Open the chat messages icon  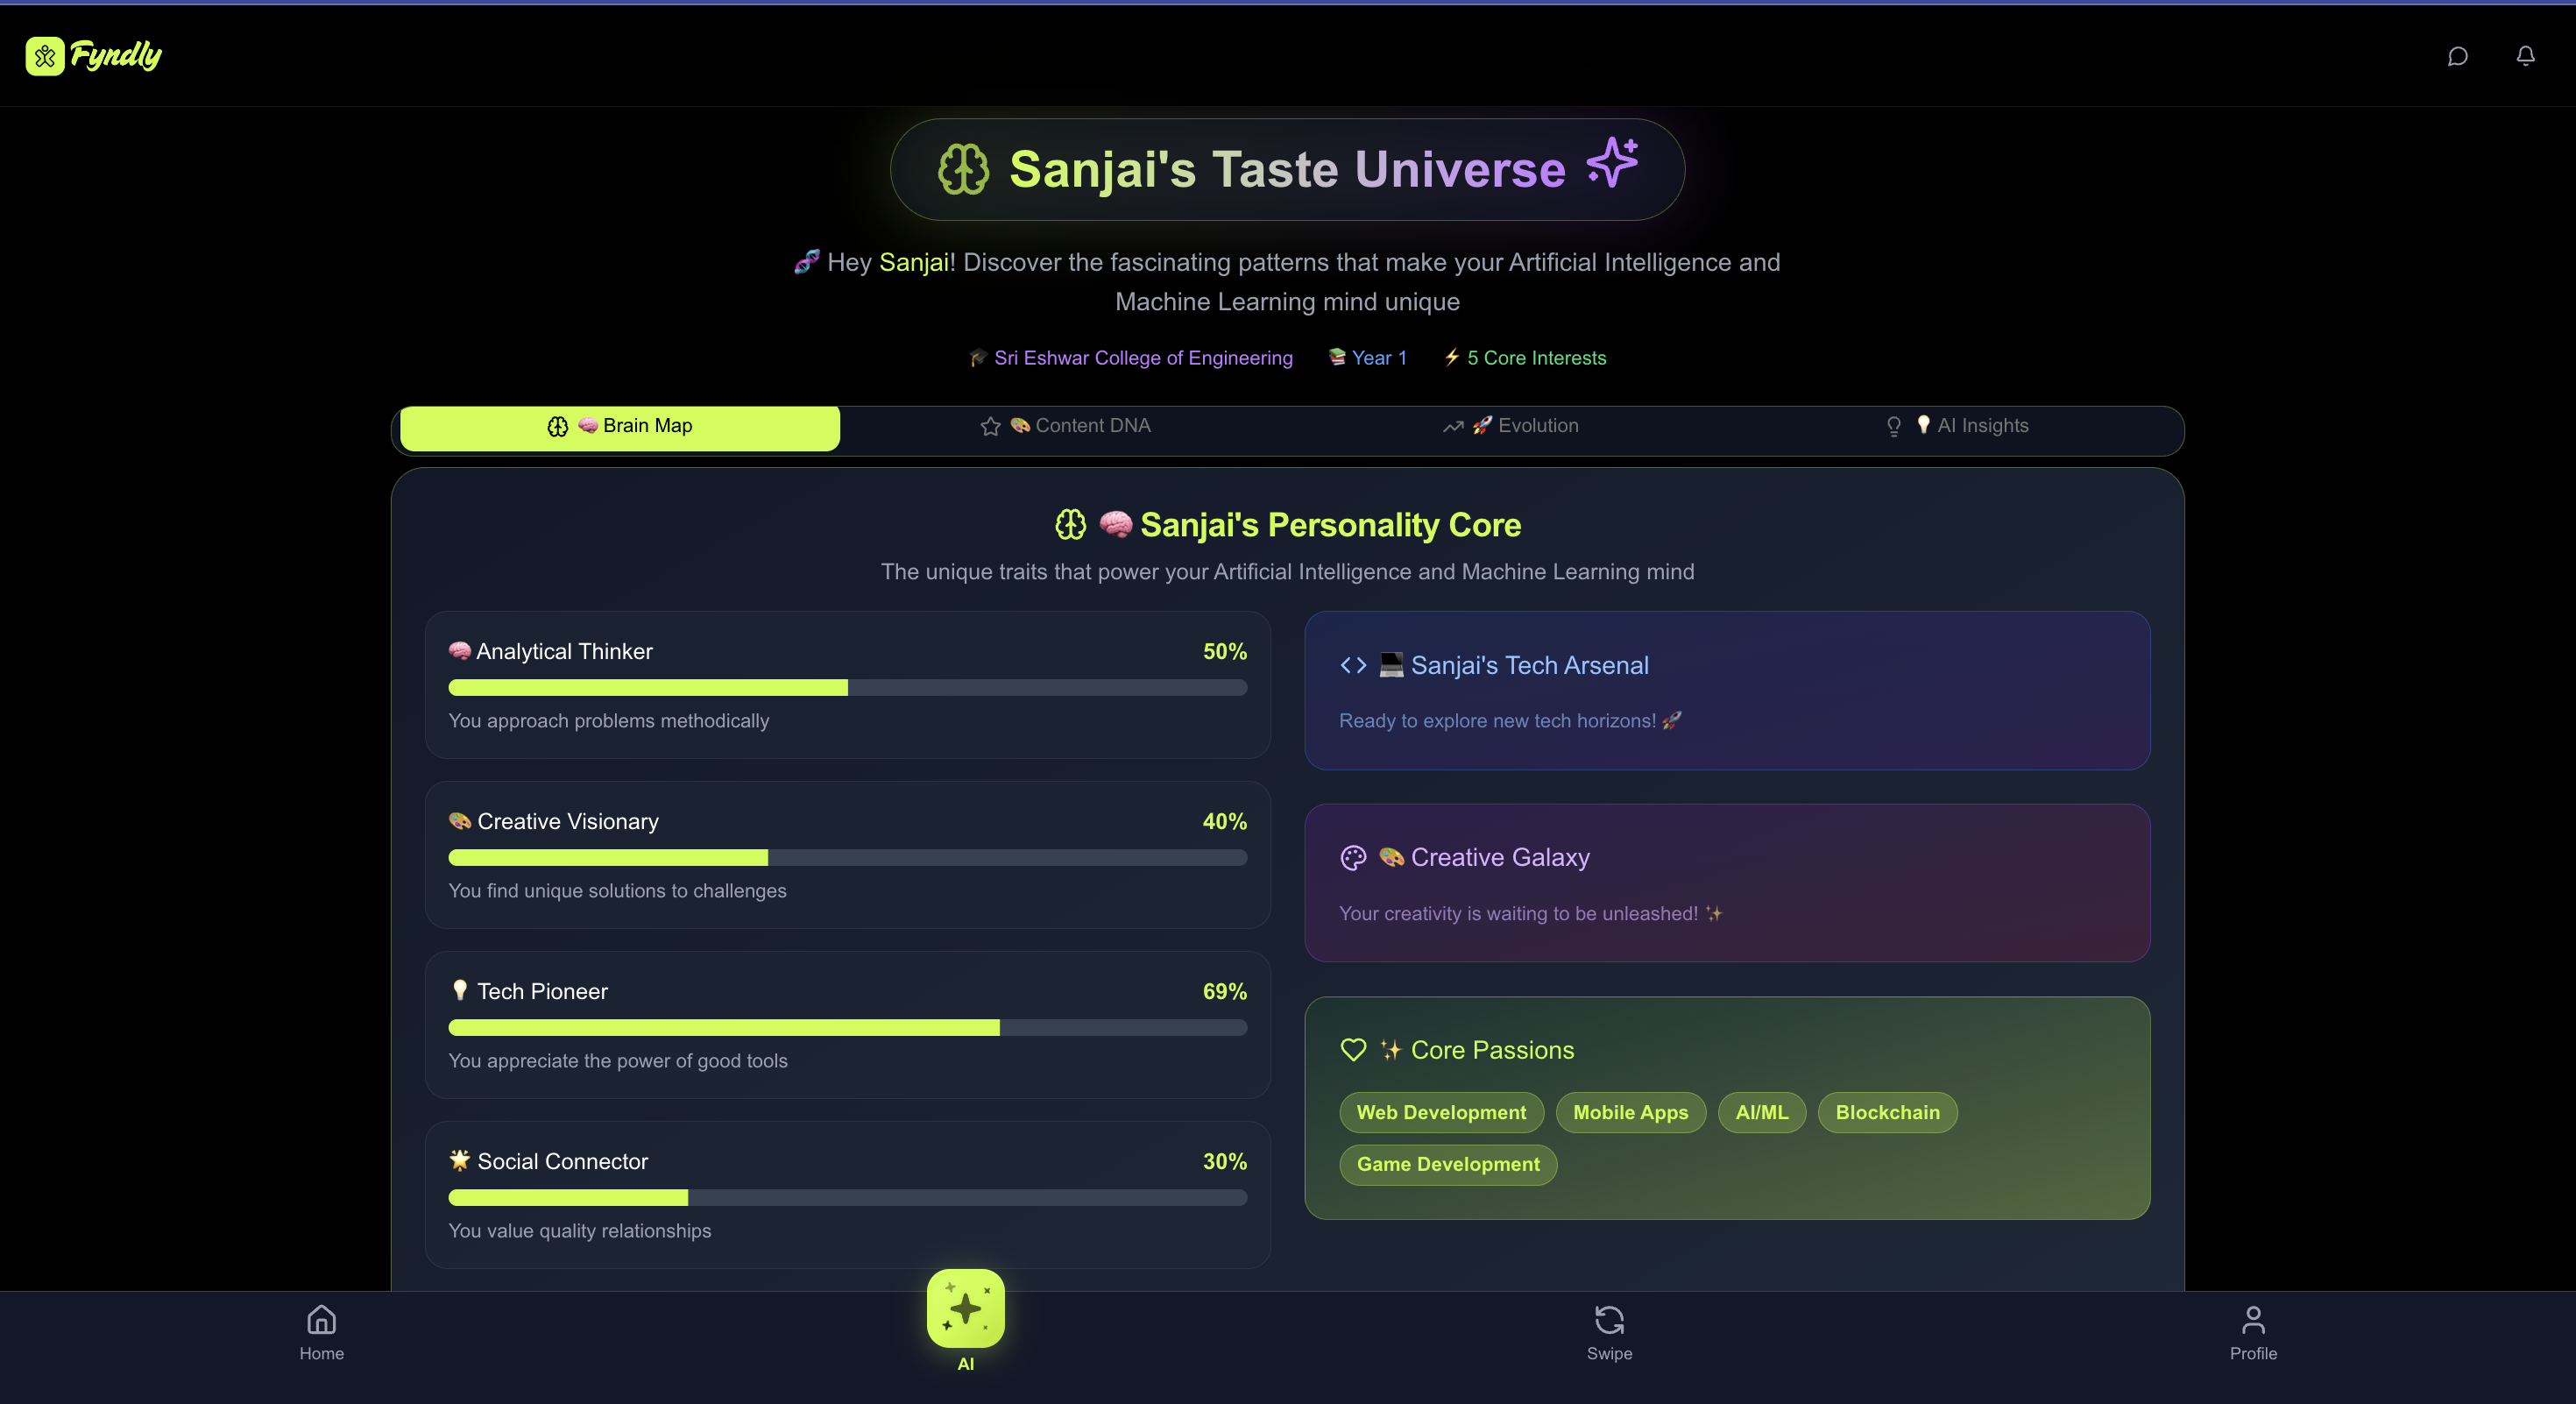point(2457,56)
